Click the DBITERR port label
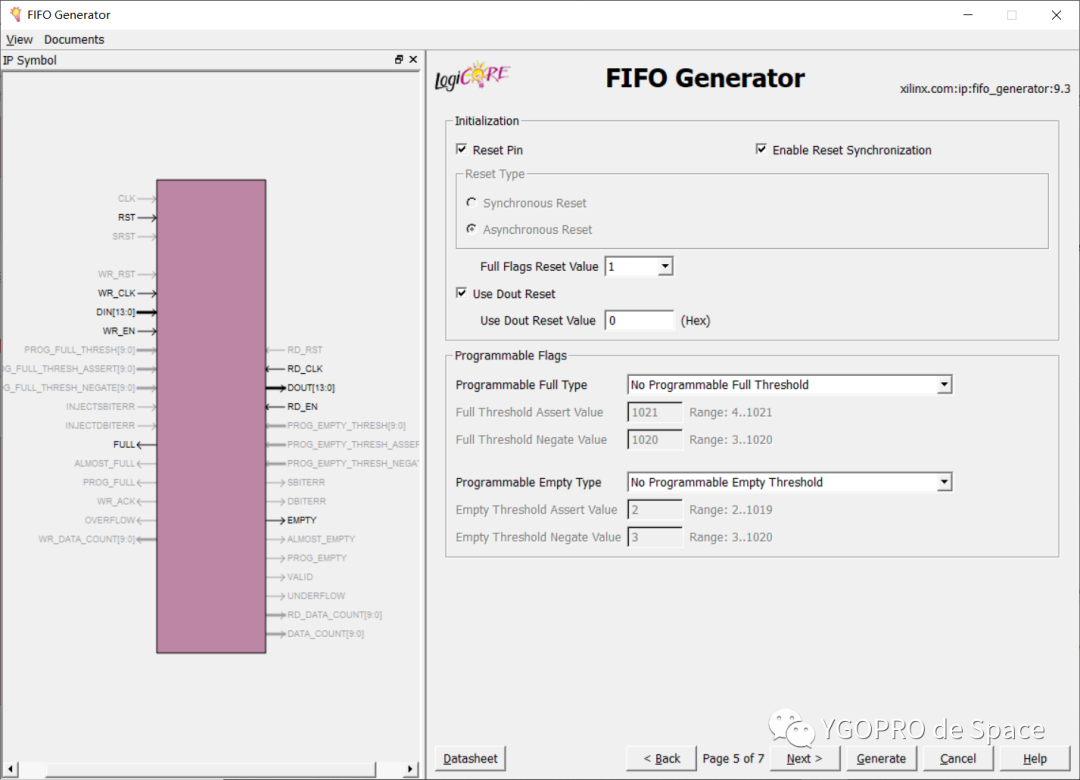 click(x=307, y=501)
